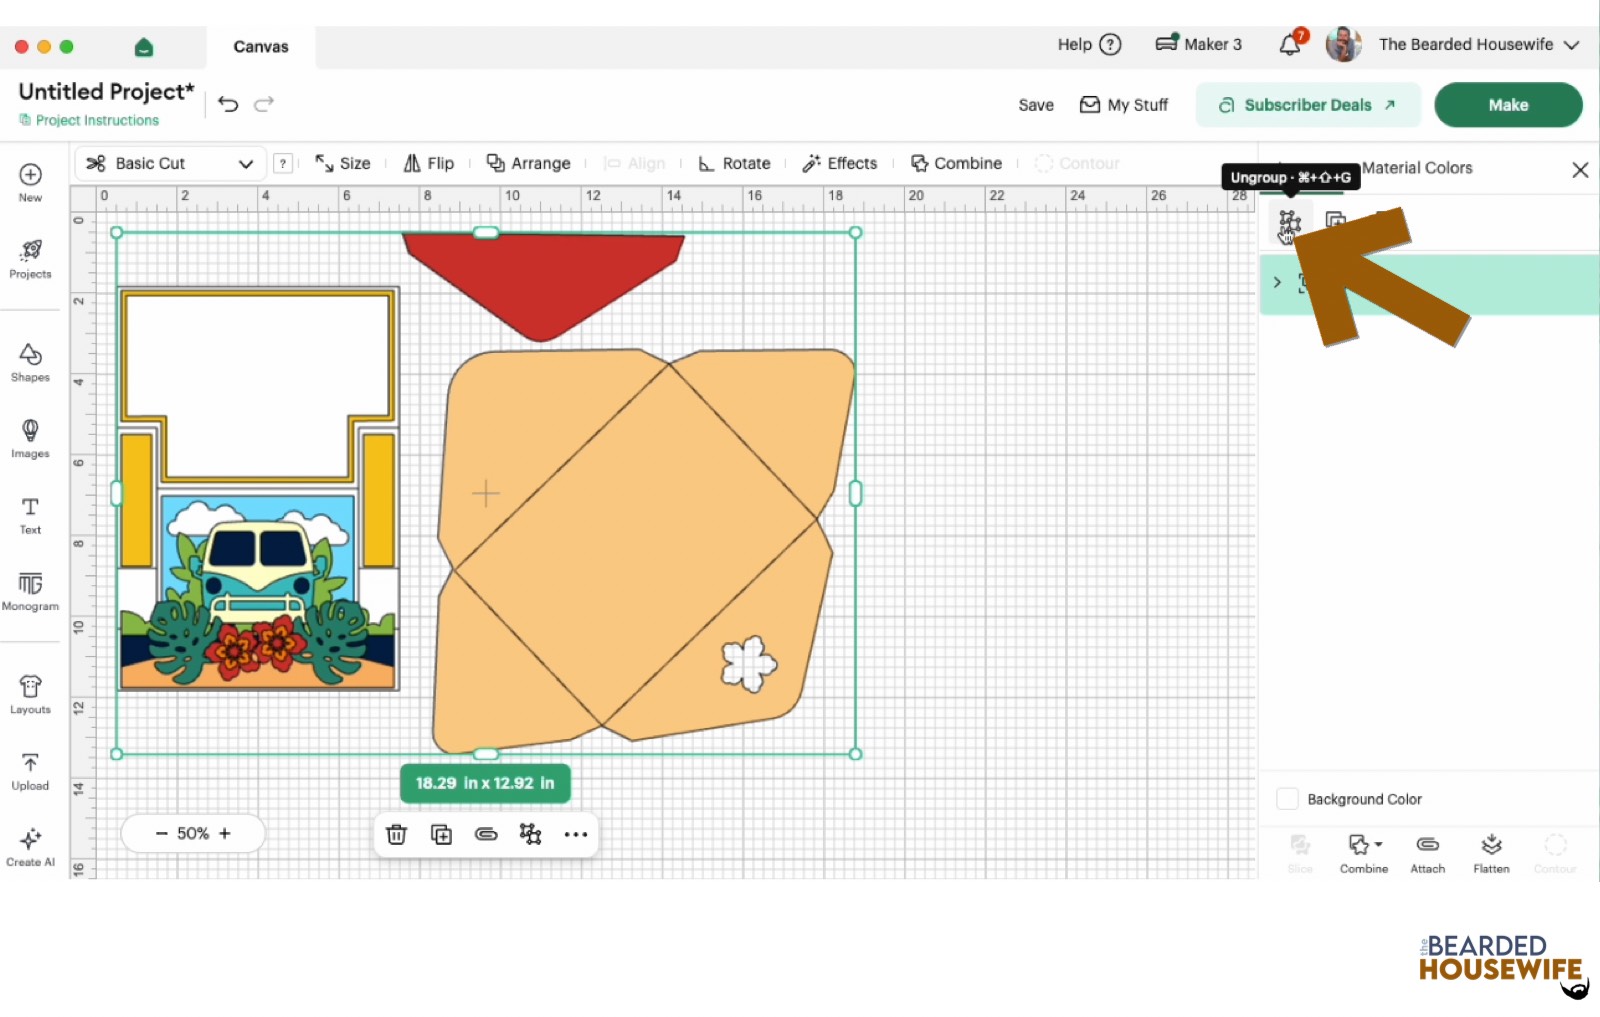Open the Images library

click(x=30, y=439)
